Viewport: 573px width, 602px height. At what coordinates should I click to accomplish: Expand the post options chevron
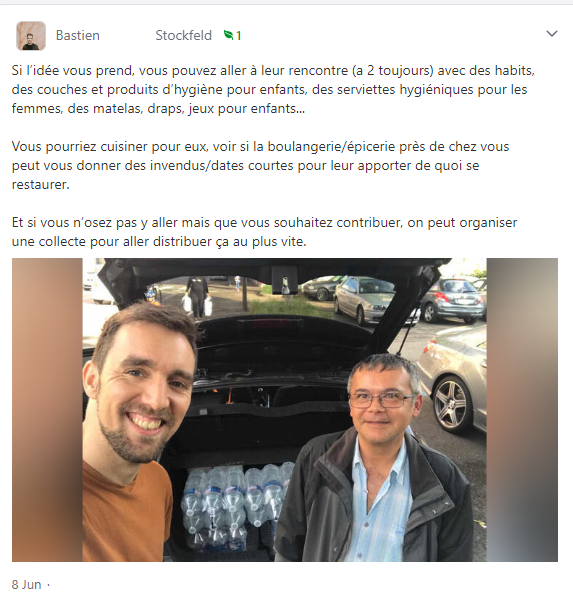tap(552, 34)
